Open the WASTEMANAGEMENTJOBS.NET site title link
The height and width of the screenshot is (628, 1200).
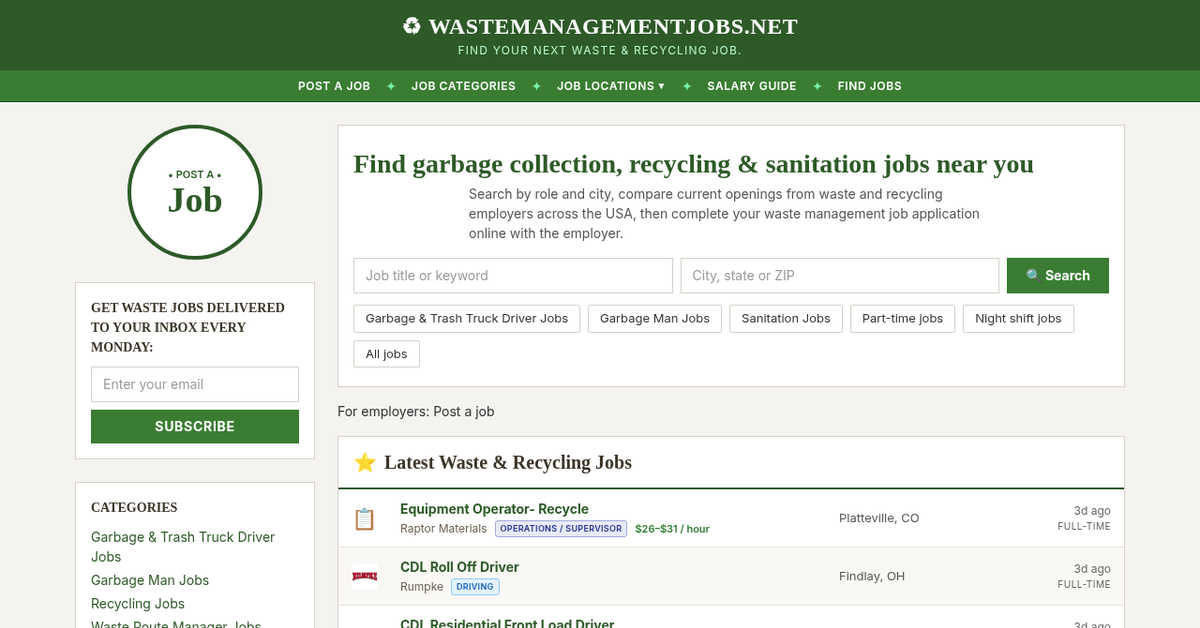[x=600, y=27]
